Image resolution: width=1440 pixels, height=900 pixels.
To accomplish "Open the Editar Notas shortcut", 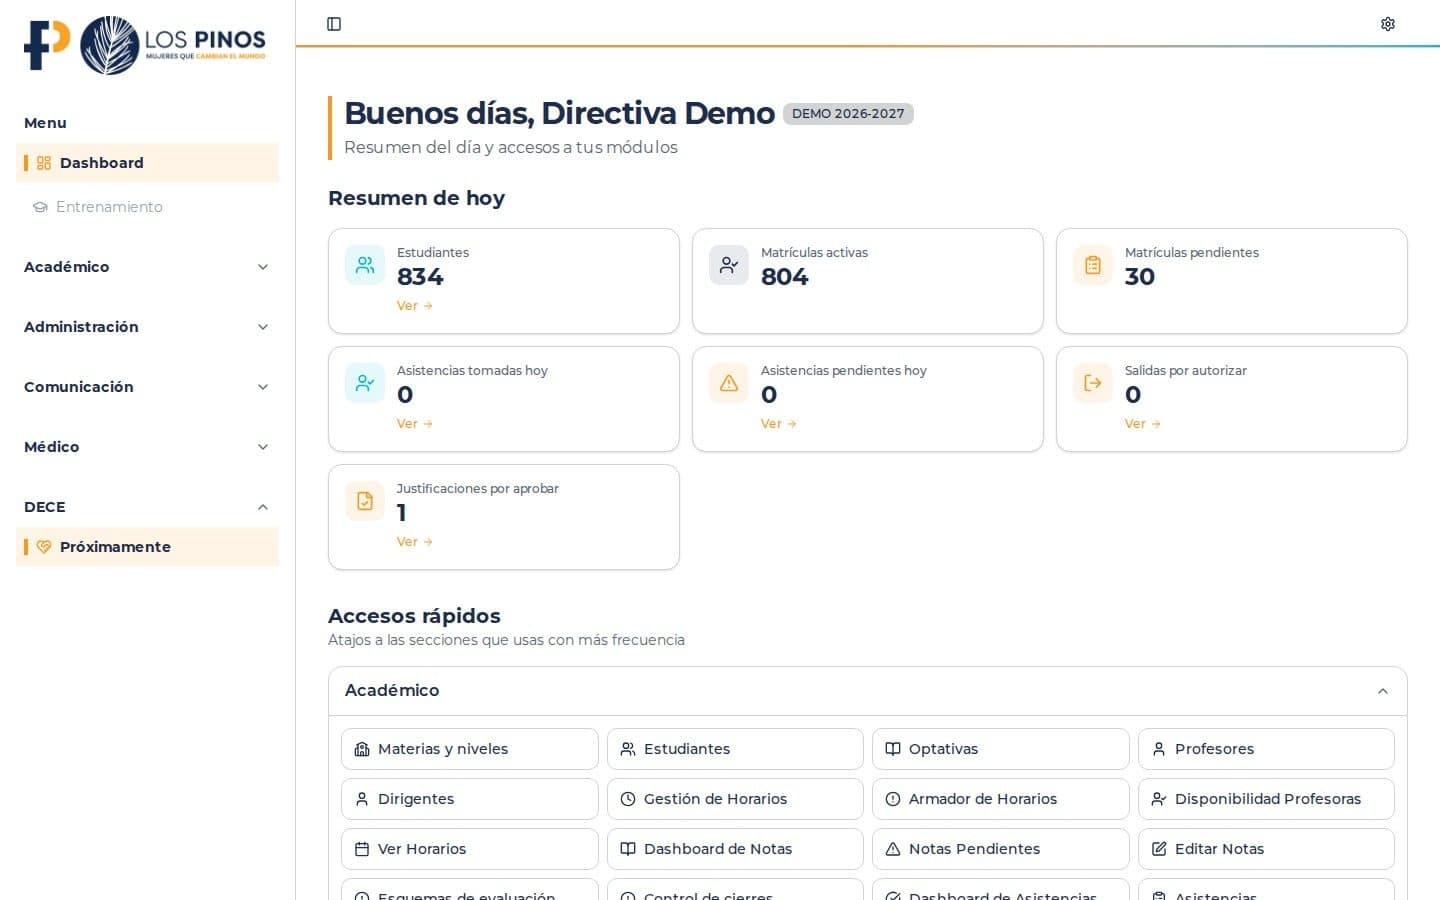I will pos(1266,849).
